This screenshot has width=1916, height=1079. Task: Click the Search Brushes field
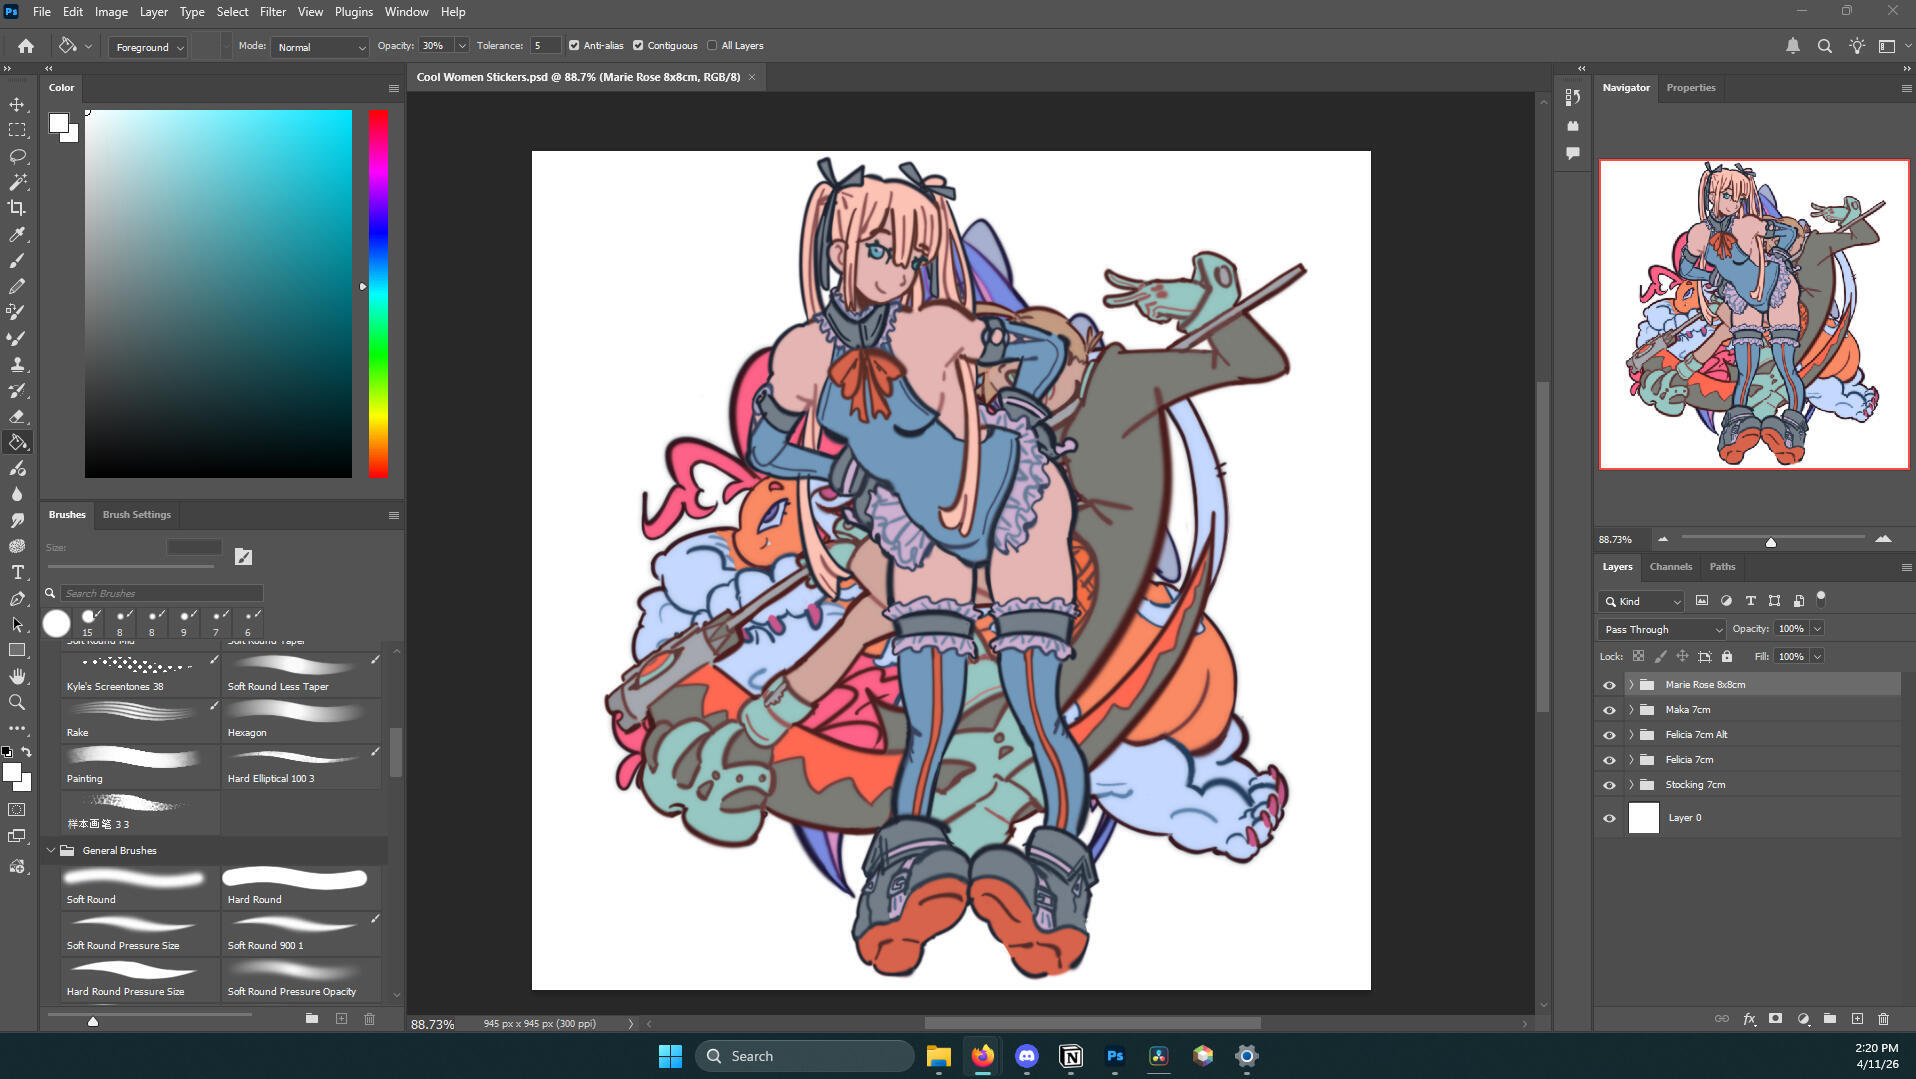pyautogui.click(x=161, y=594)
